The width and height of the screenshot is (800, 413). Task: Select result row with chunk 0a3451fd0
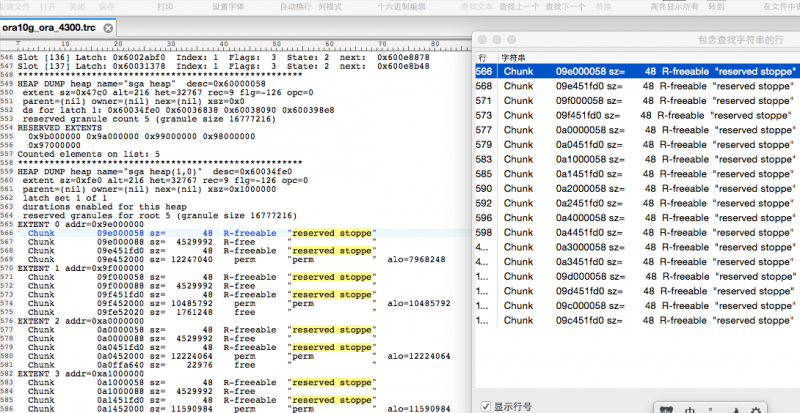(x=638, y=261)
